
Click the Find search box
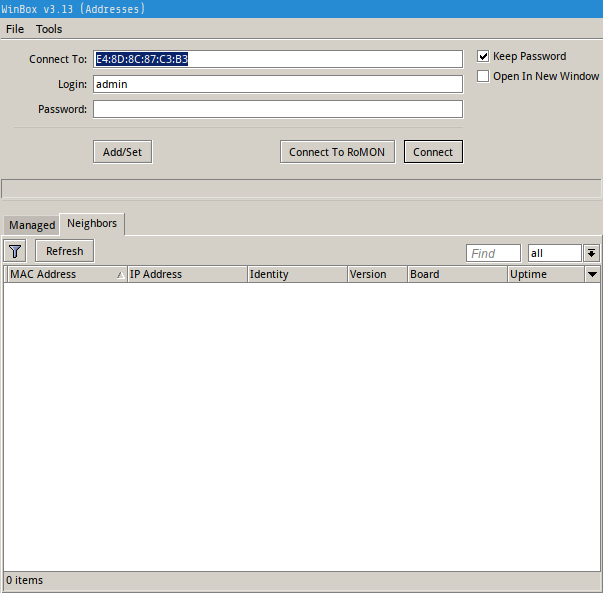493,254
